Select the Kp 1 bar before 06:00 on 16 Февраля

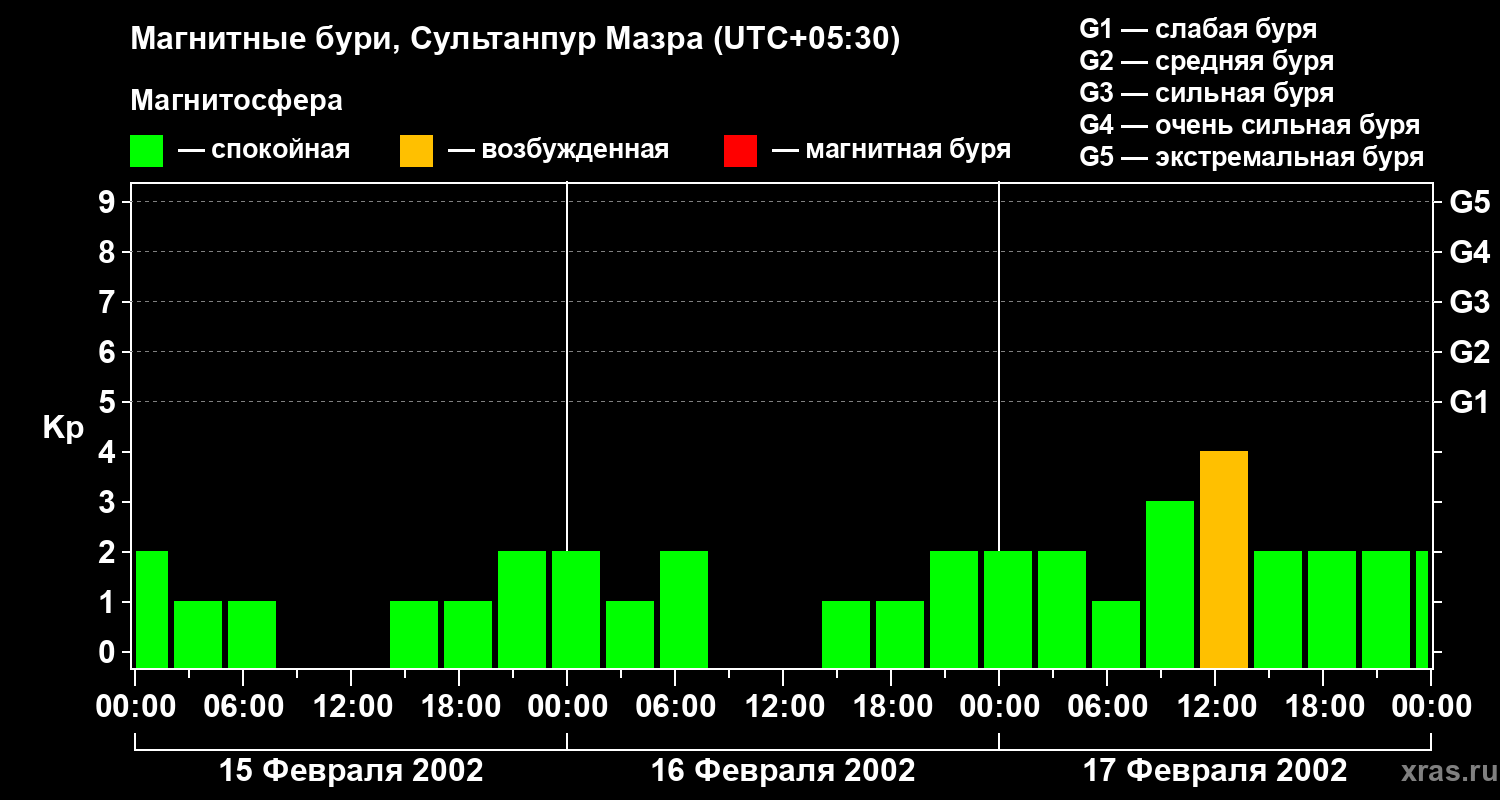[x=630, y=635]
